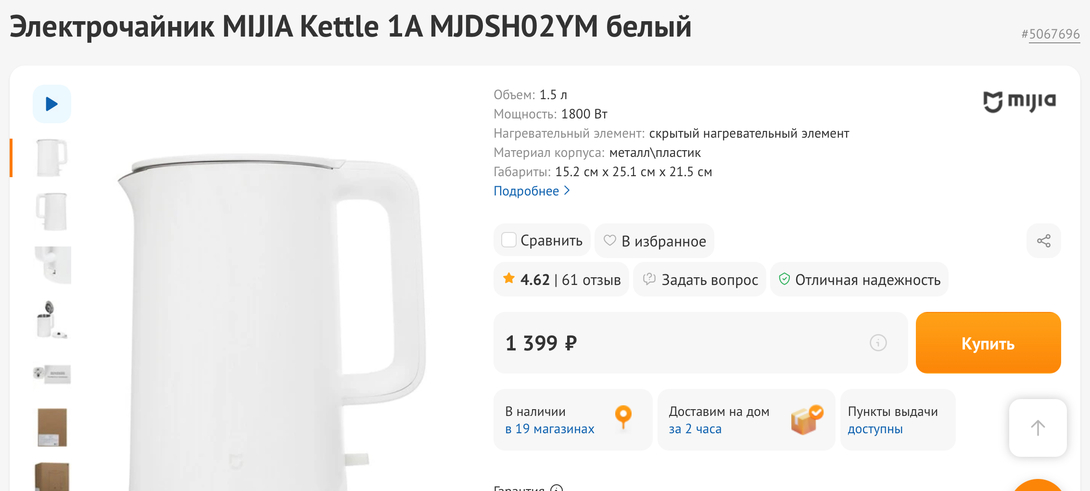The height and width of the screenshot is (491, 1090).
Task: Click the rating star icon
Action: pos(509,279)
